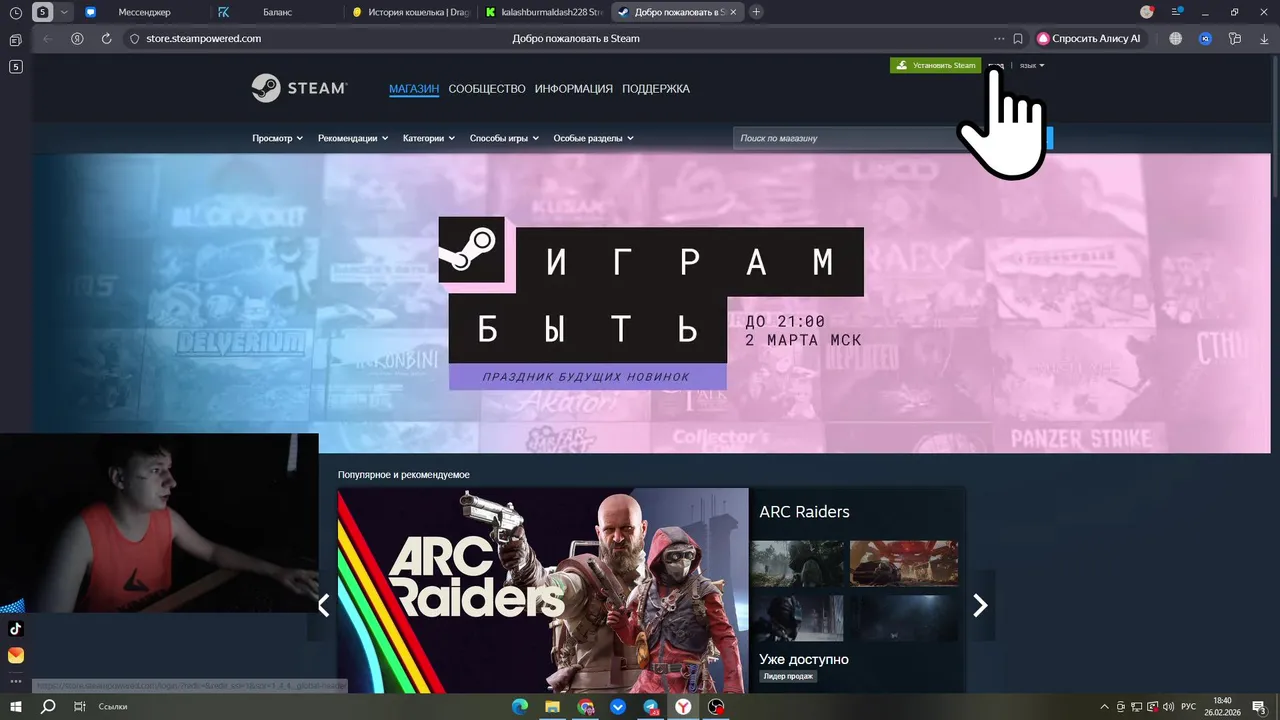Bookmark this page icon

1018,38
